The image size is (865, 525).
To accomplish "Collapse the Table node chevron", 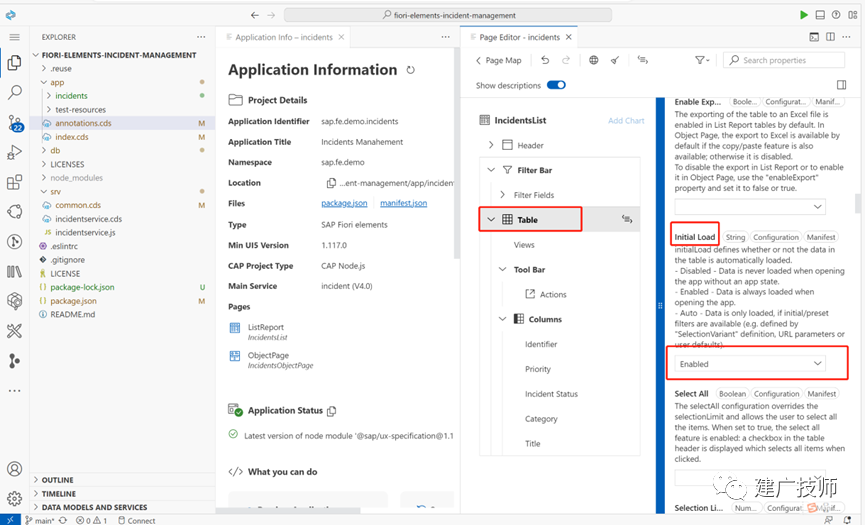I will 491,219.
